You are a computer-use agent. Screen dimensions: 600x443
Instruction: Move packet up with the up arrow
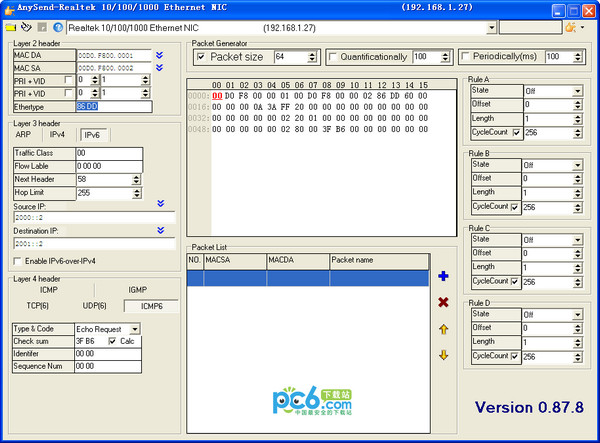point(443,329)
